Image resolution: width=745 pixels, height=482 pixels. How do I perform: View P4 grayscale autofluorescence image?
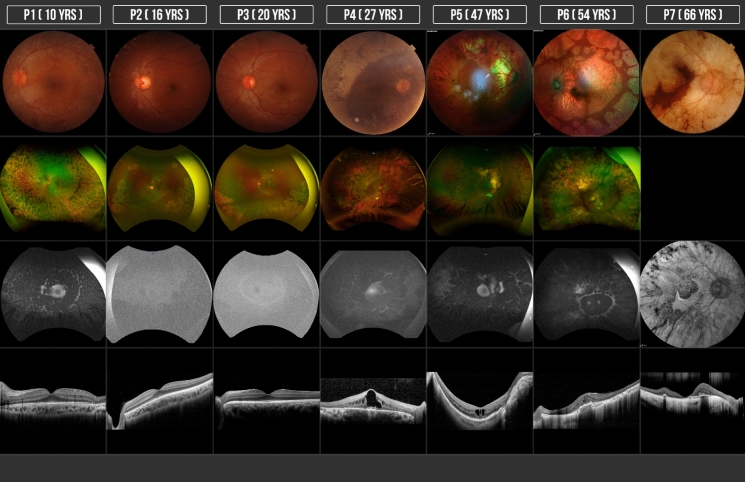373,294
